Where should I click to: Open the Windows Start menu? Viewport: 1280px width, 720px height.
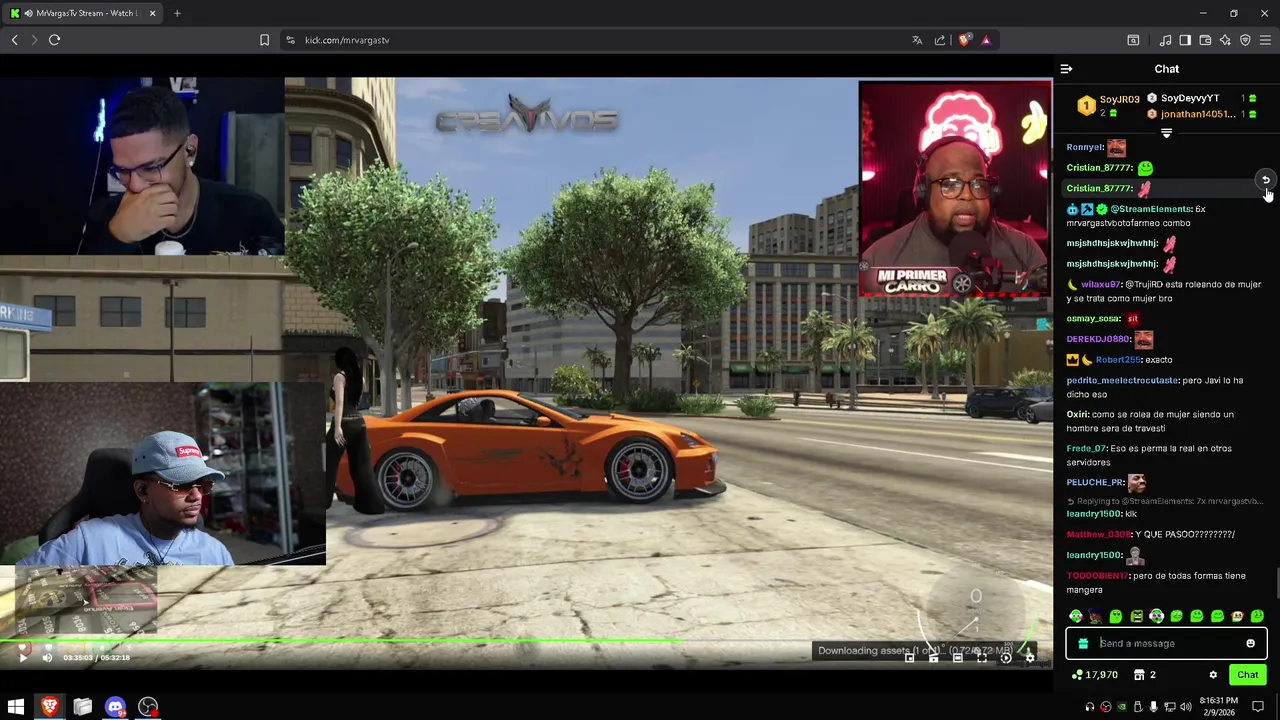[16, 707]
